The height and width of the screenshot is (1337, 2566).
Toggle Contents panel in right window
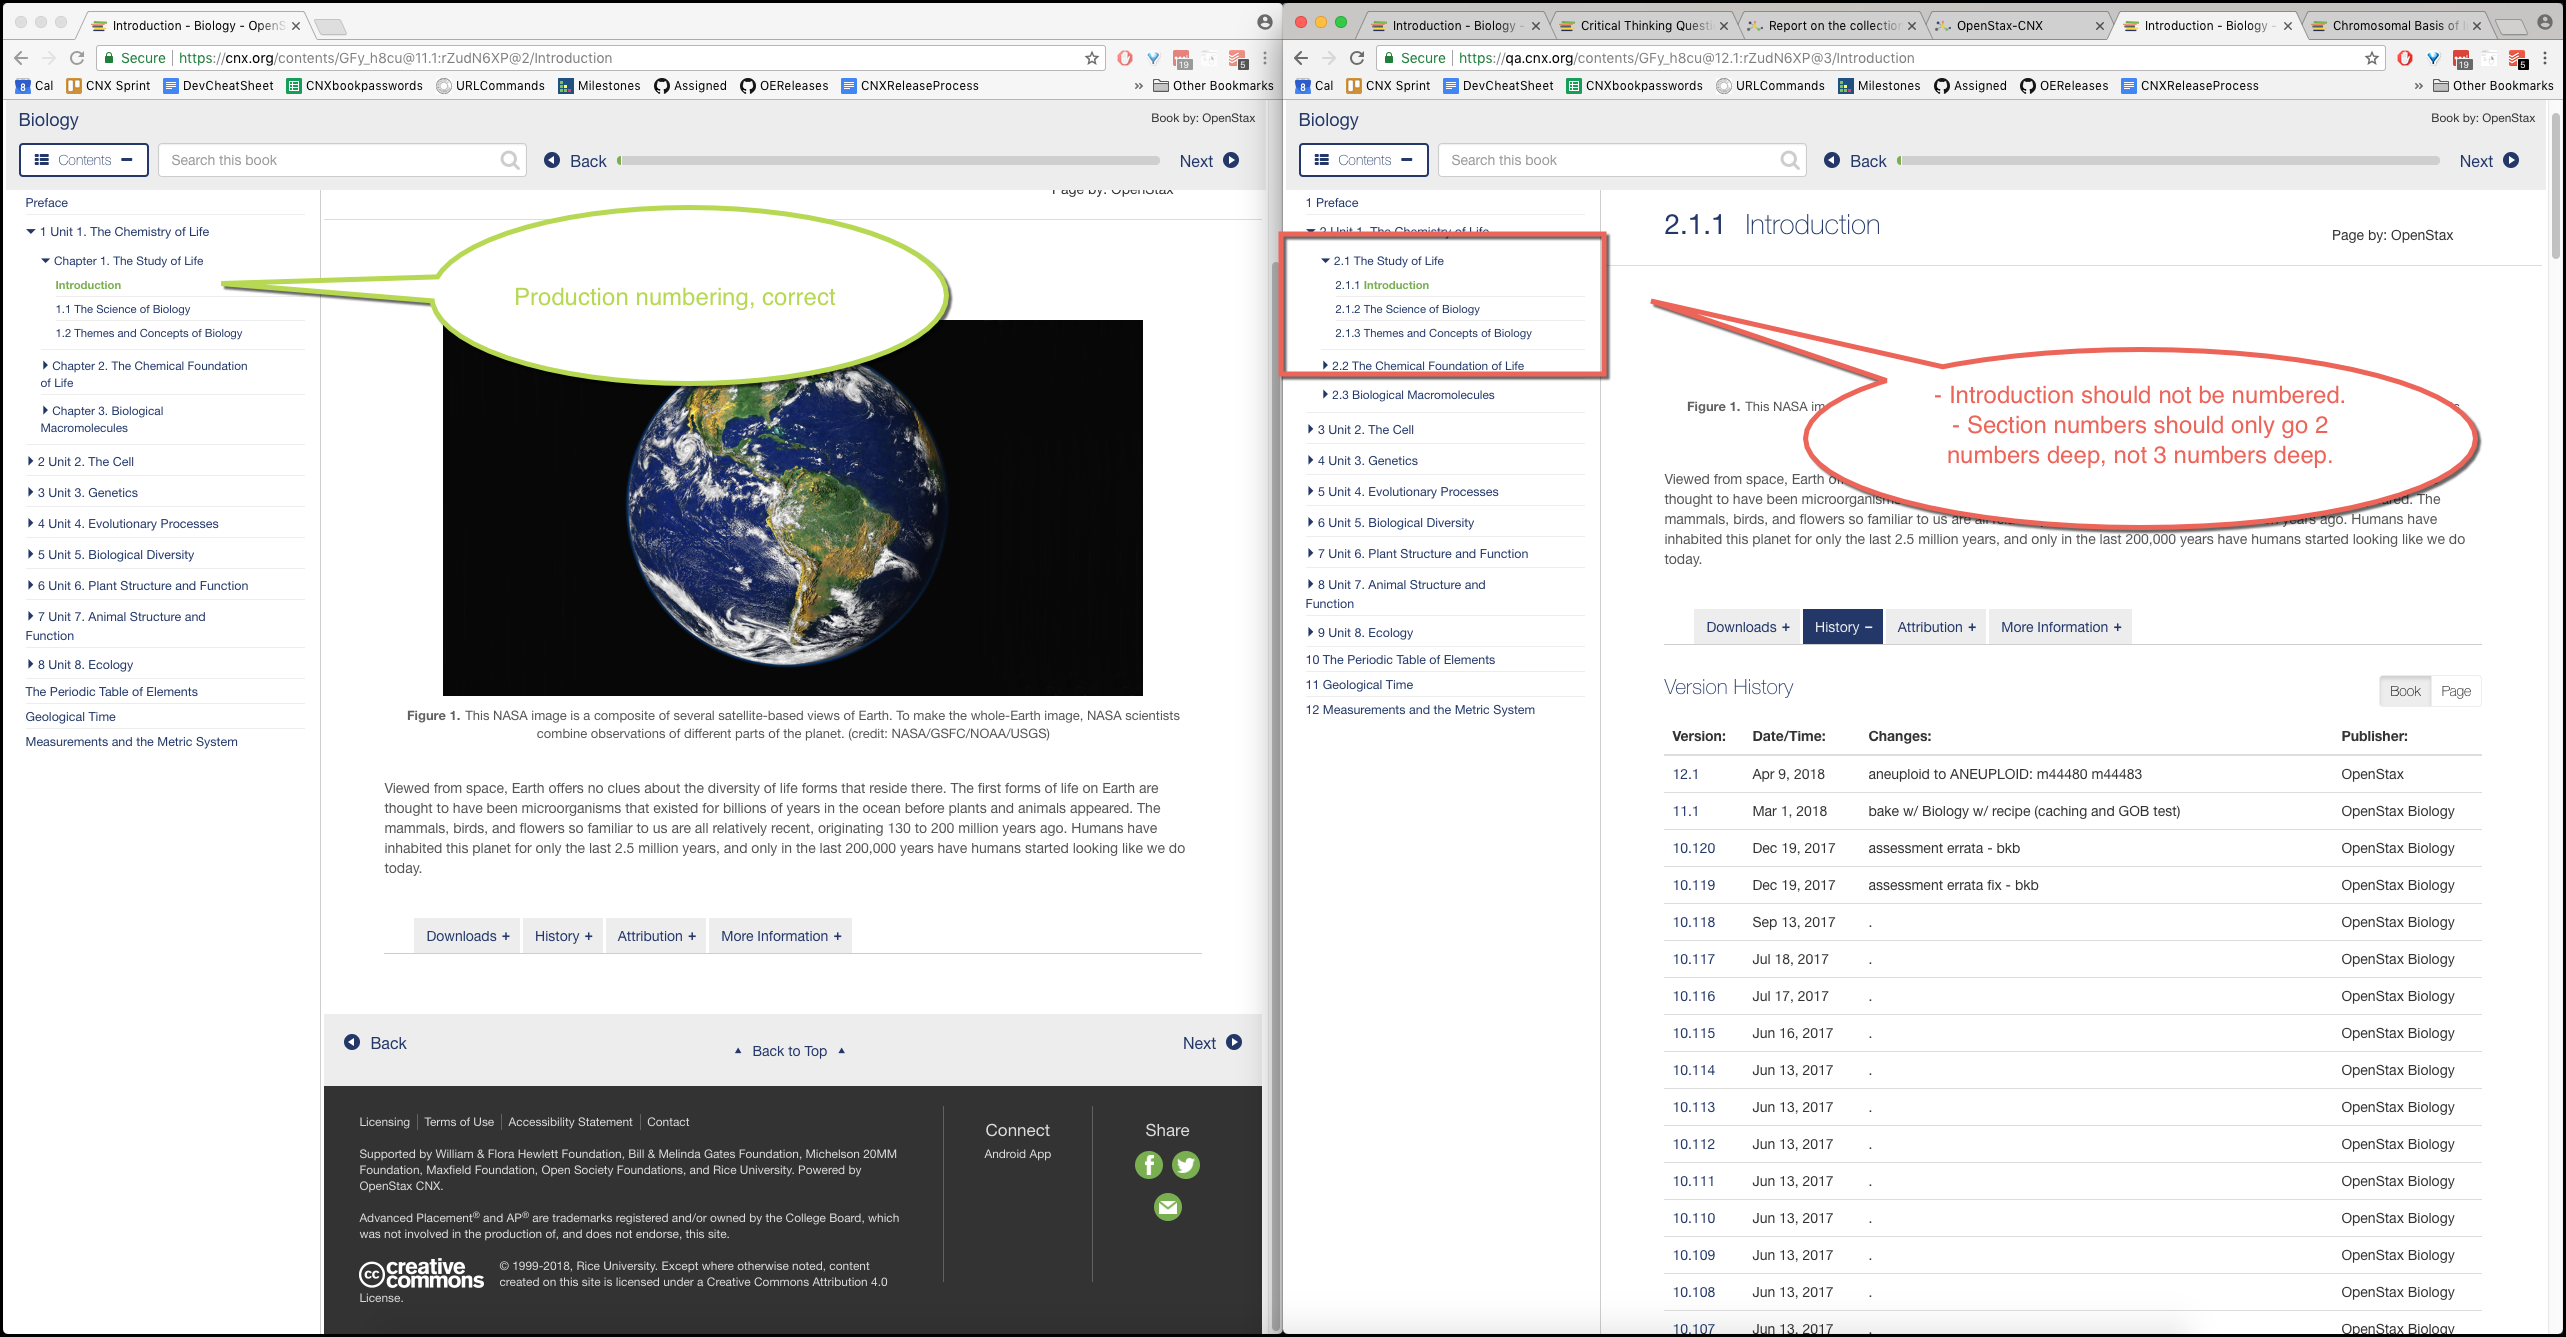[x=1363, y=160]
